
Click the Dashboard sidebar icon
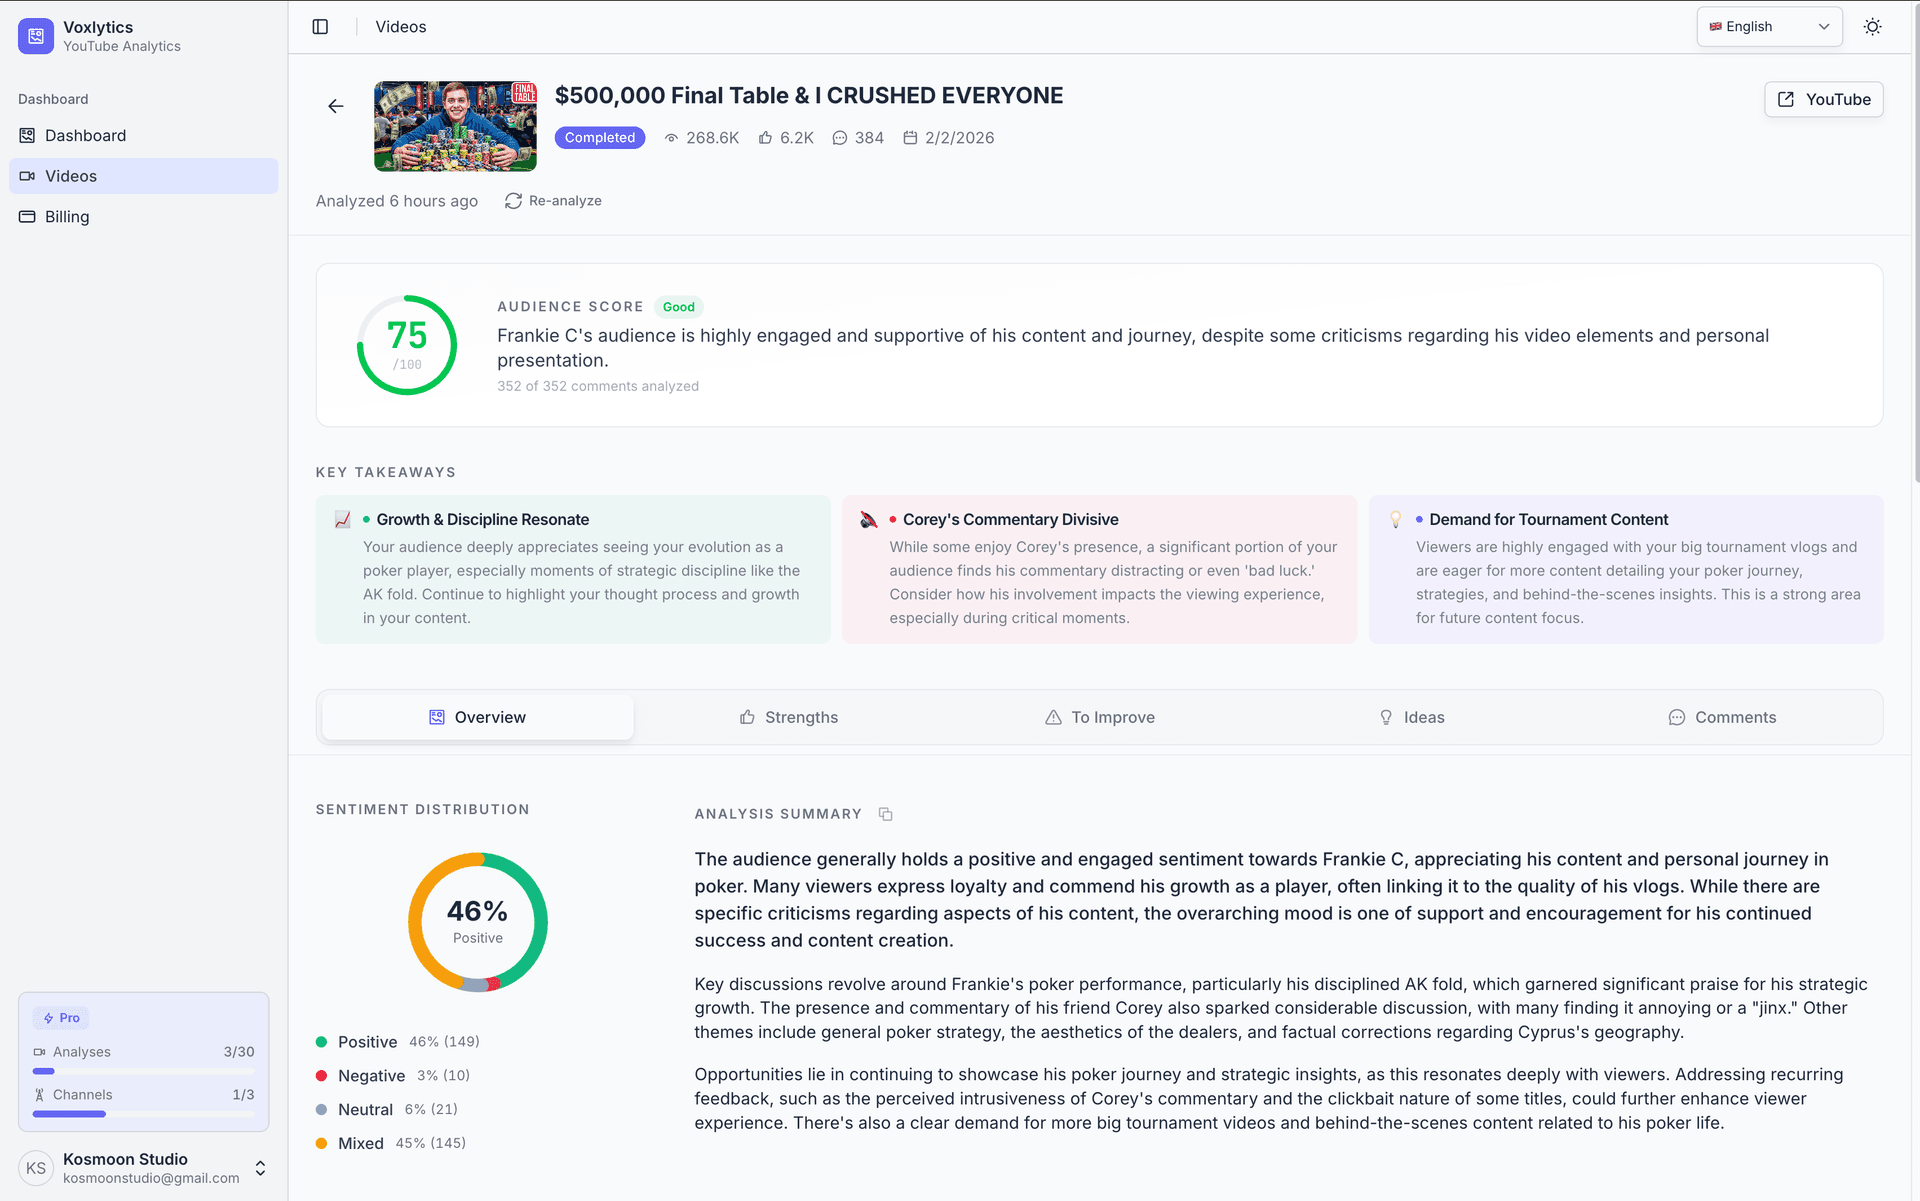[x=27, y=135]
